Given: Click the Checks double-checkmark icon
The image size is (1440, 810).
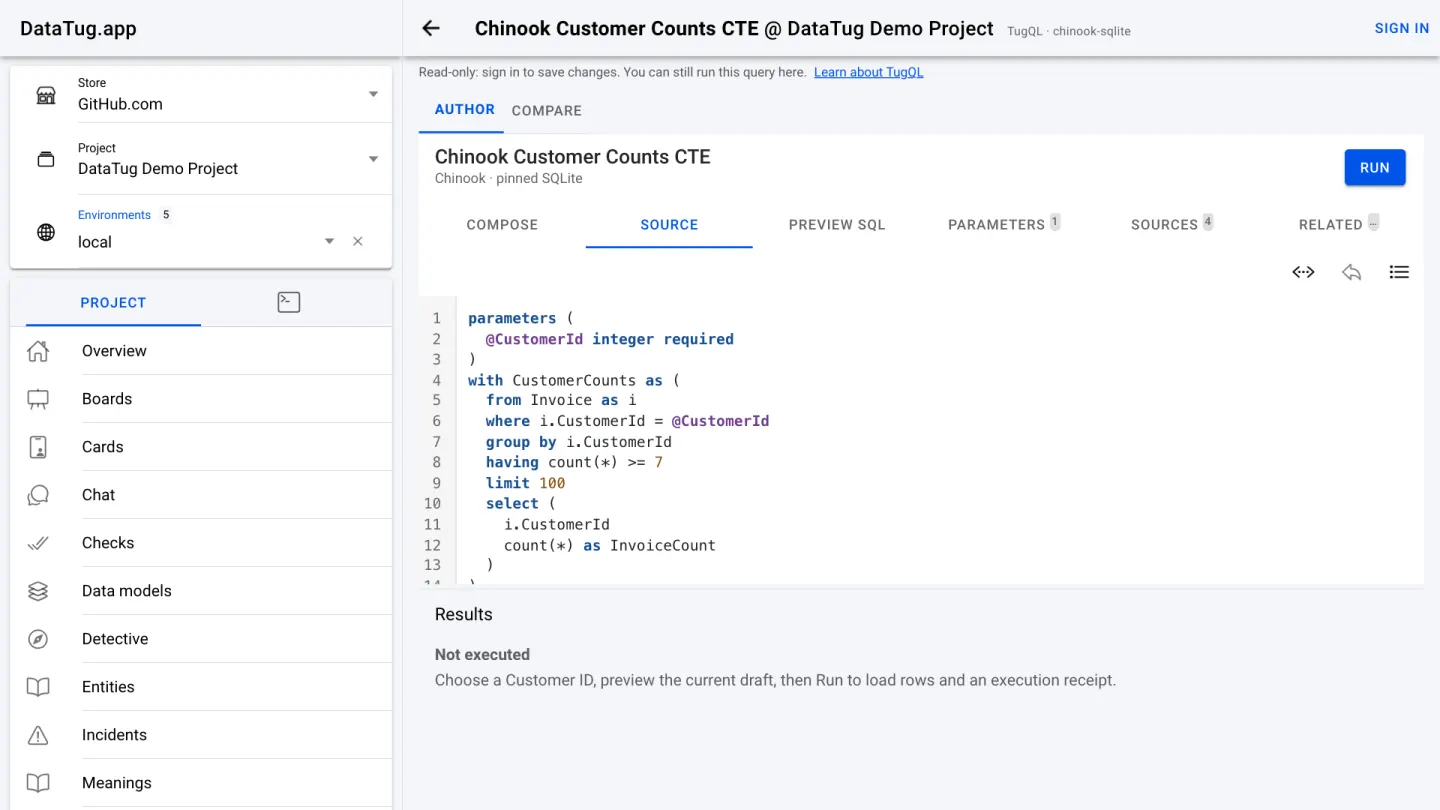Looking at the screenshot, I should pos(38,543).
